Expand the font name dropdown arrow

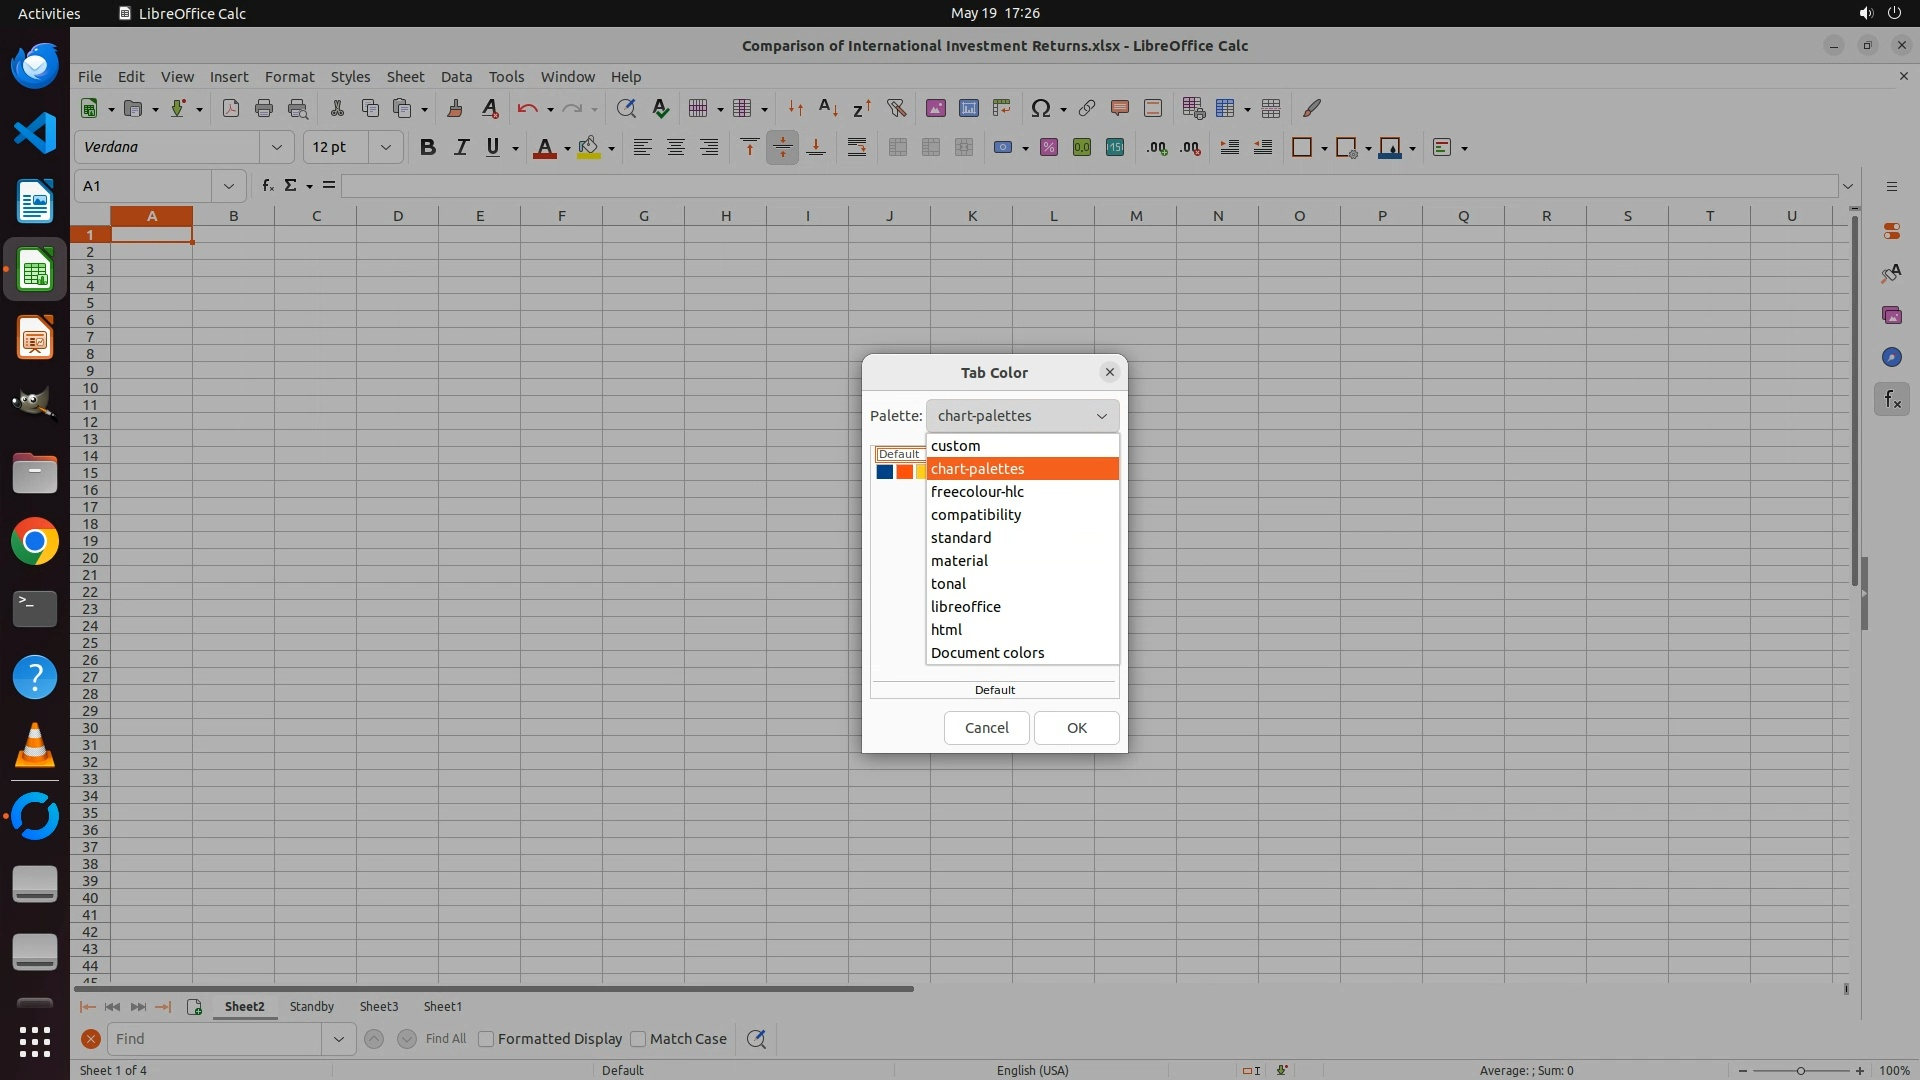click(x=277, y=147)
